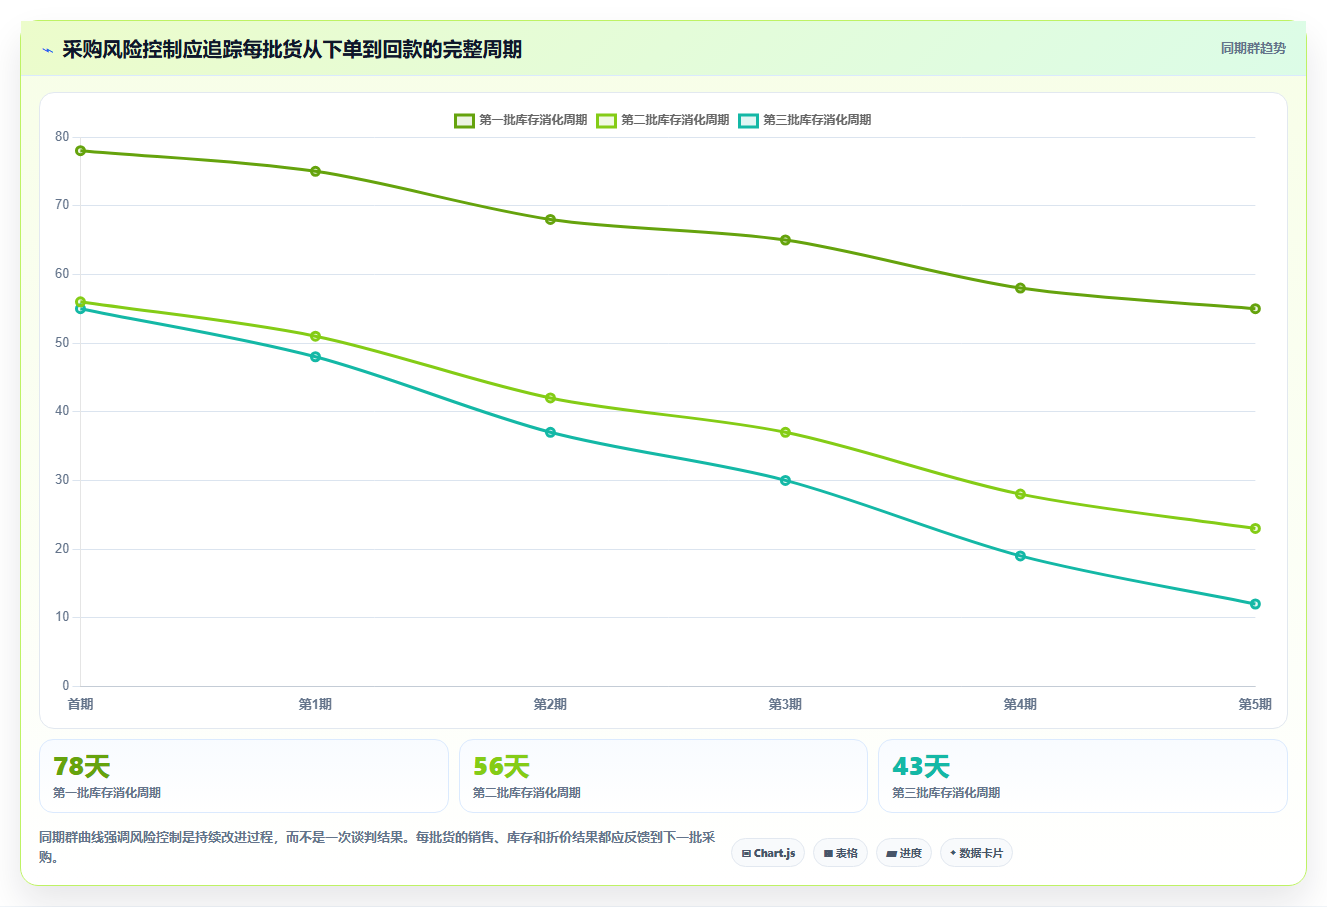This screenshot has height=907, width=1327.
Task: Click first-batch data point at 第4期
Action: click(1020, 288)
